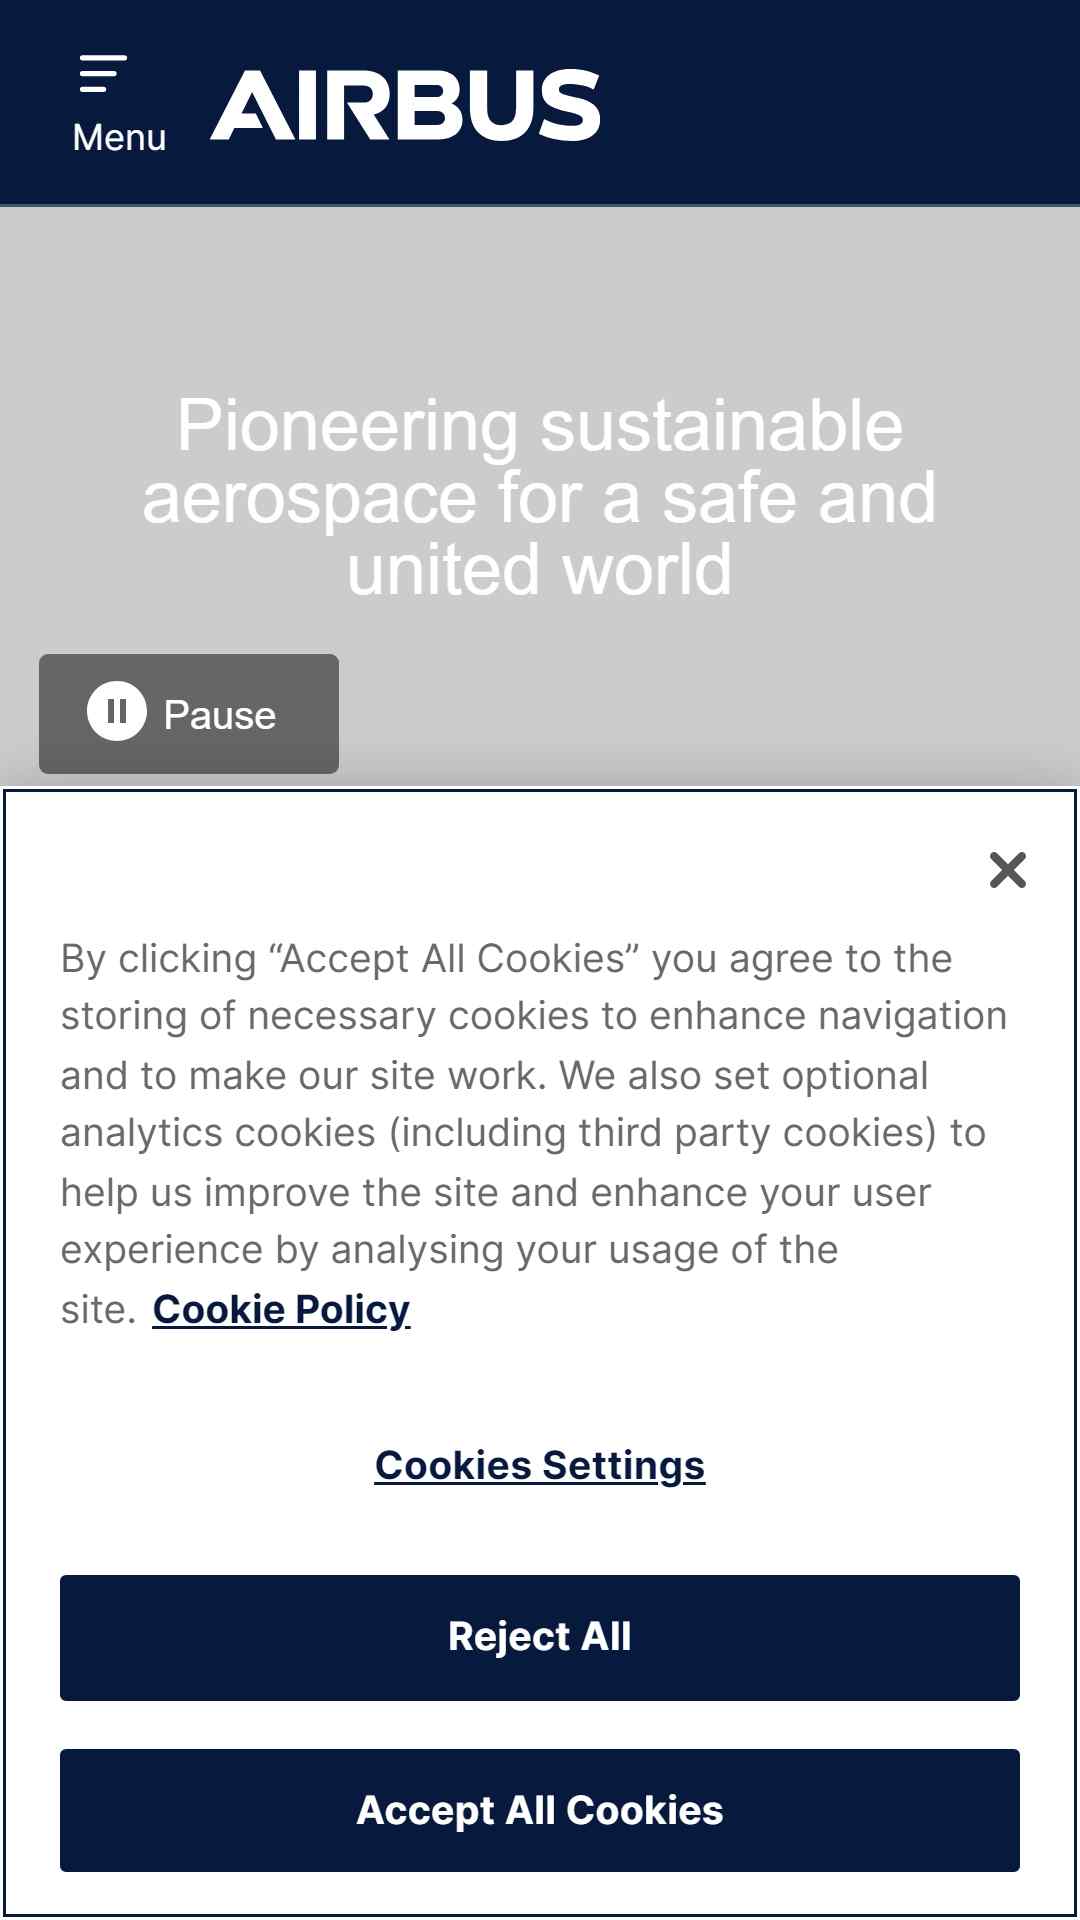Select the "Pause" text label
The image size is (1080, 1920).
pyautogui.click(x=220, y=715)
